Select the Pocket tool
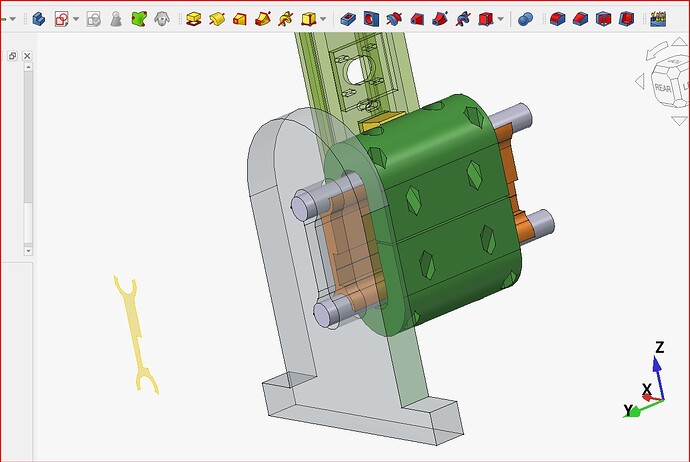 click(x=348, y=19)
